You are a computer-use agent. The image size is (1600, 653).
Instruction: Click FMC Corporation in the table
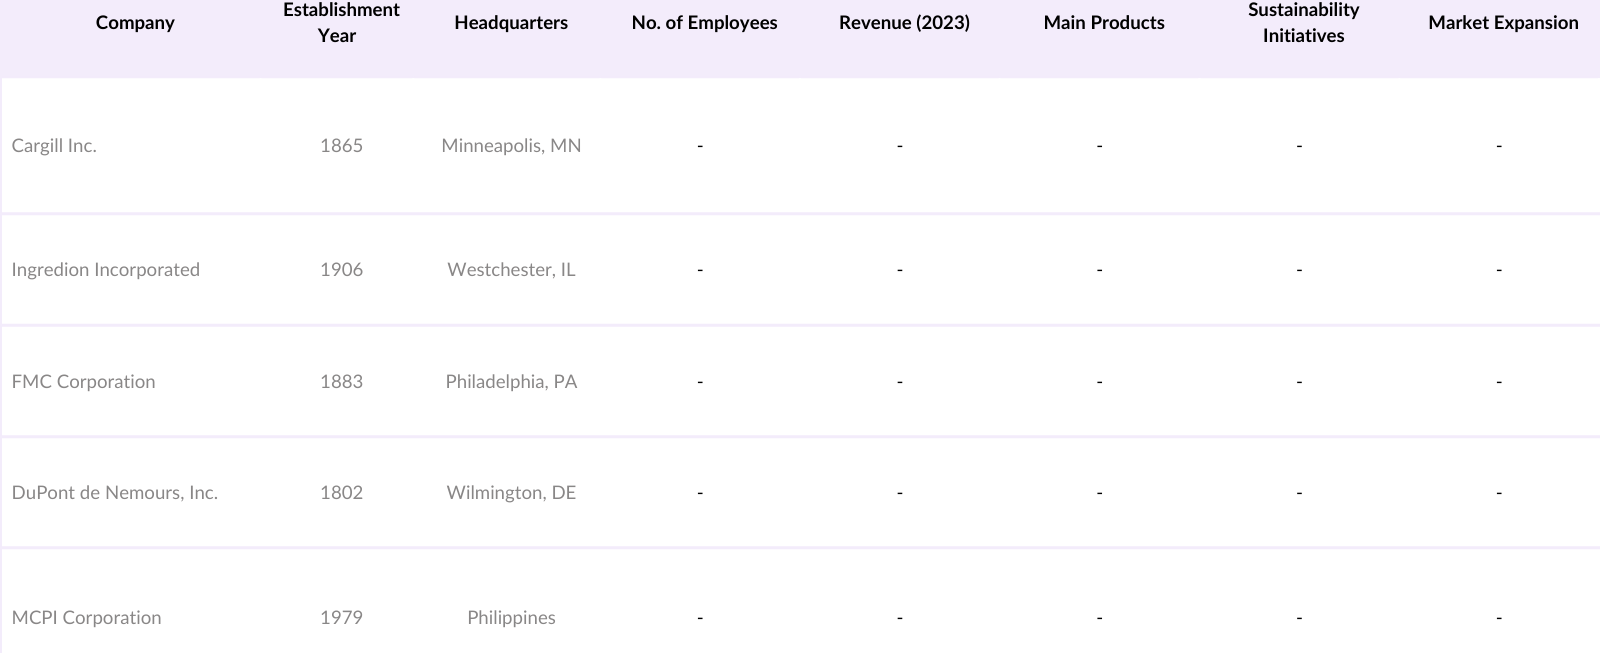pos(83,382)
